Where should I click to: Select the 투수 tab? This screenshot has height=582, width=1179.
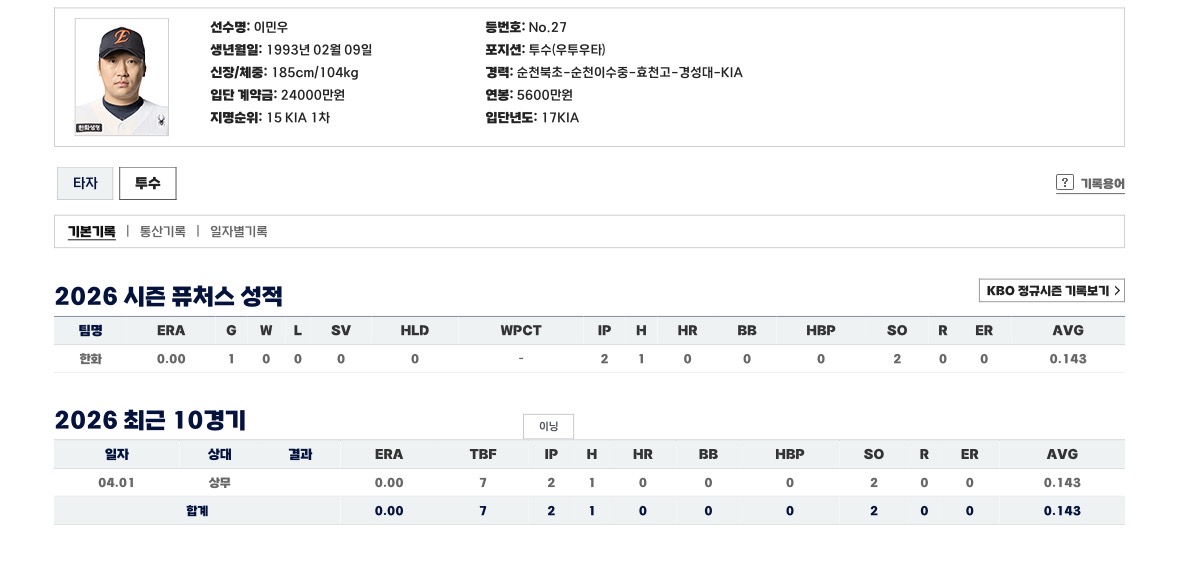pyautogui.click(x=147, y=183)
